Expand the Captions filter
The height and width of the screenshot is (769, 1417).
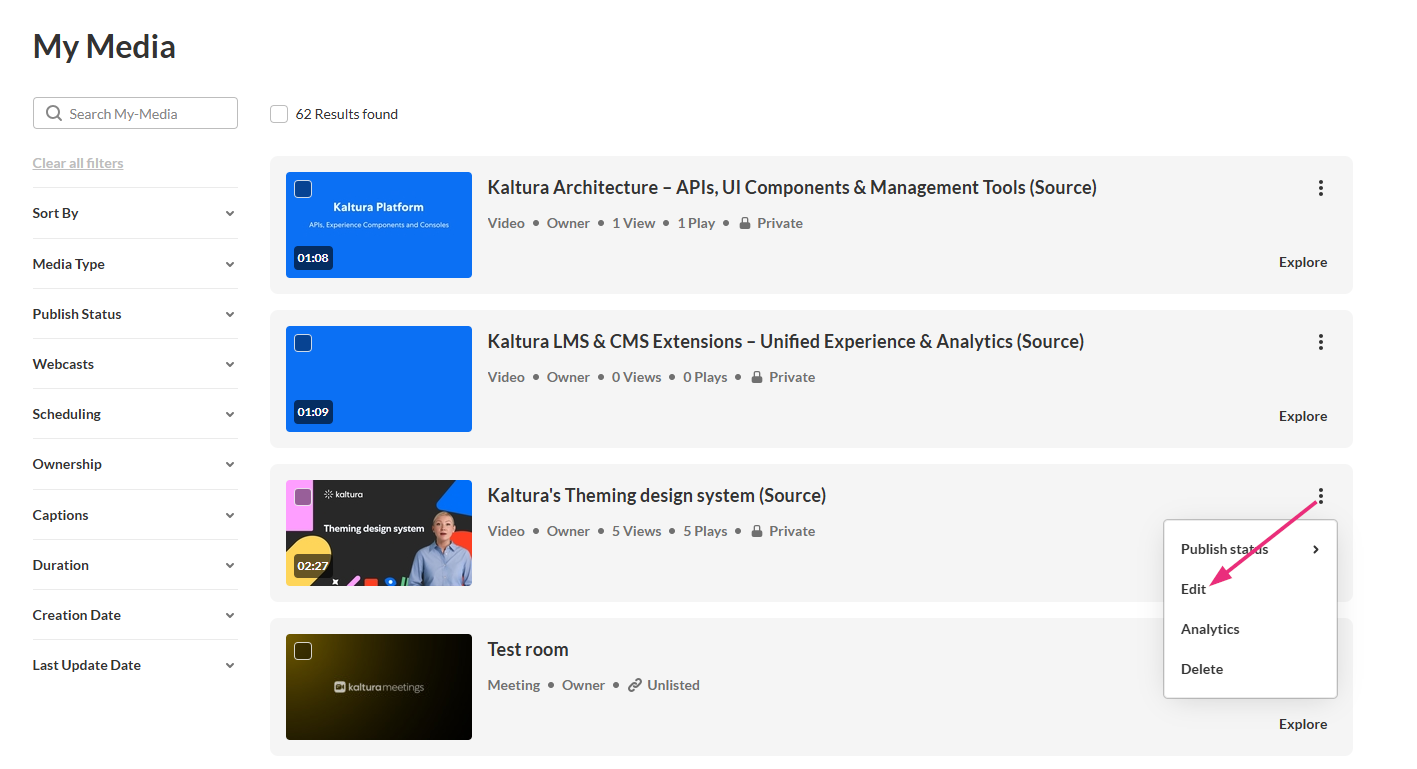[x=135, y=515]
